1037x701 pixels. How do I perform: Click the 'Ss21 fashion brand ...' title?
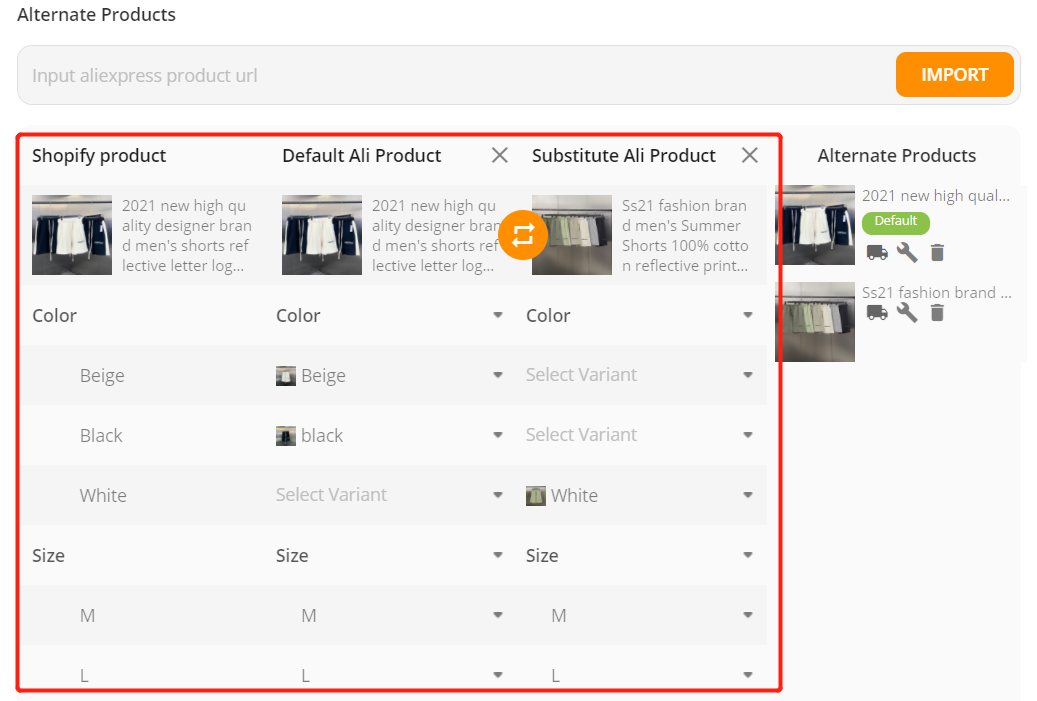pos(936,292)
